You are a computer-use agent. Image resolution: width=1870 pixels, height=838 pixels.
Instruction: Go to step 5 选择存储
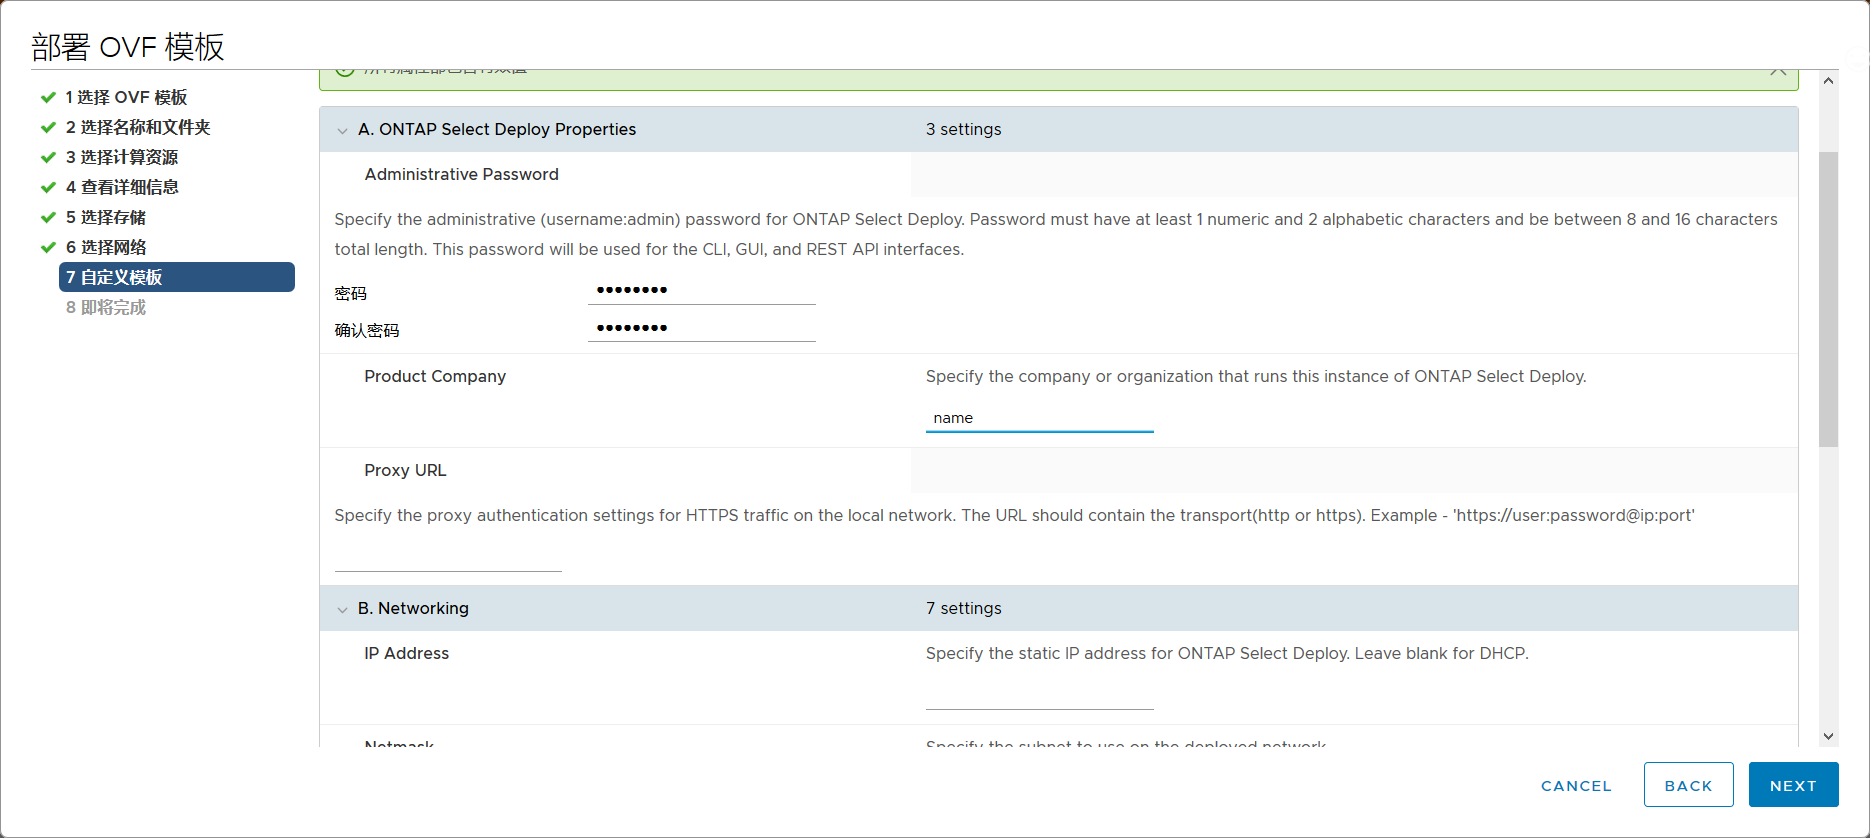tap(106, 217)
